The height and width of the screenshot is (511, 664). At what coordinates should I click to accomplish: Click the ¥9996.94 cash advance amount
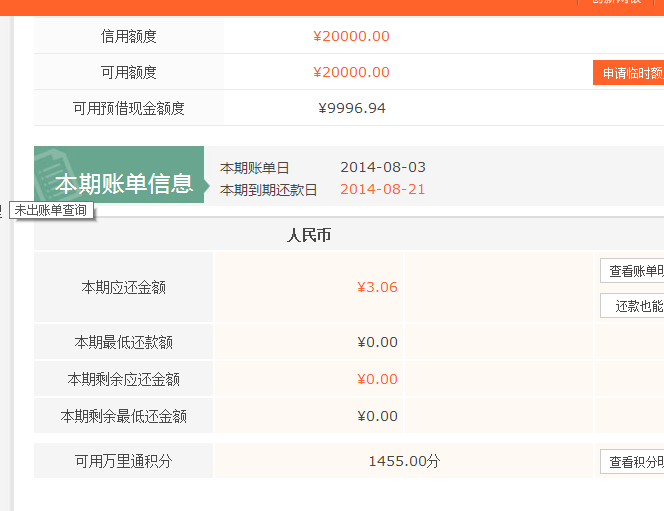coord(352,108)
